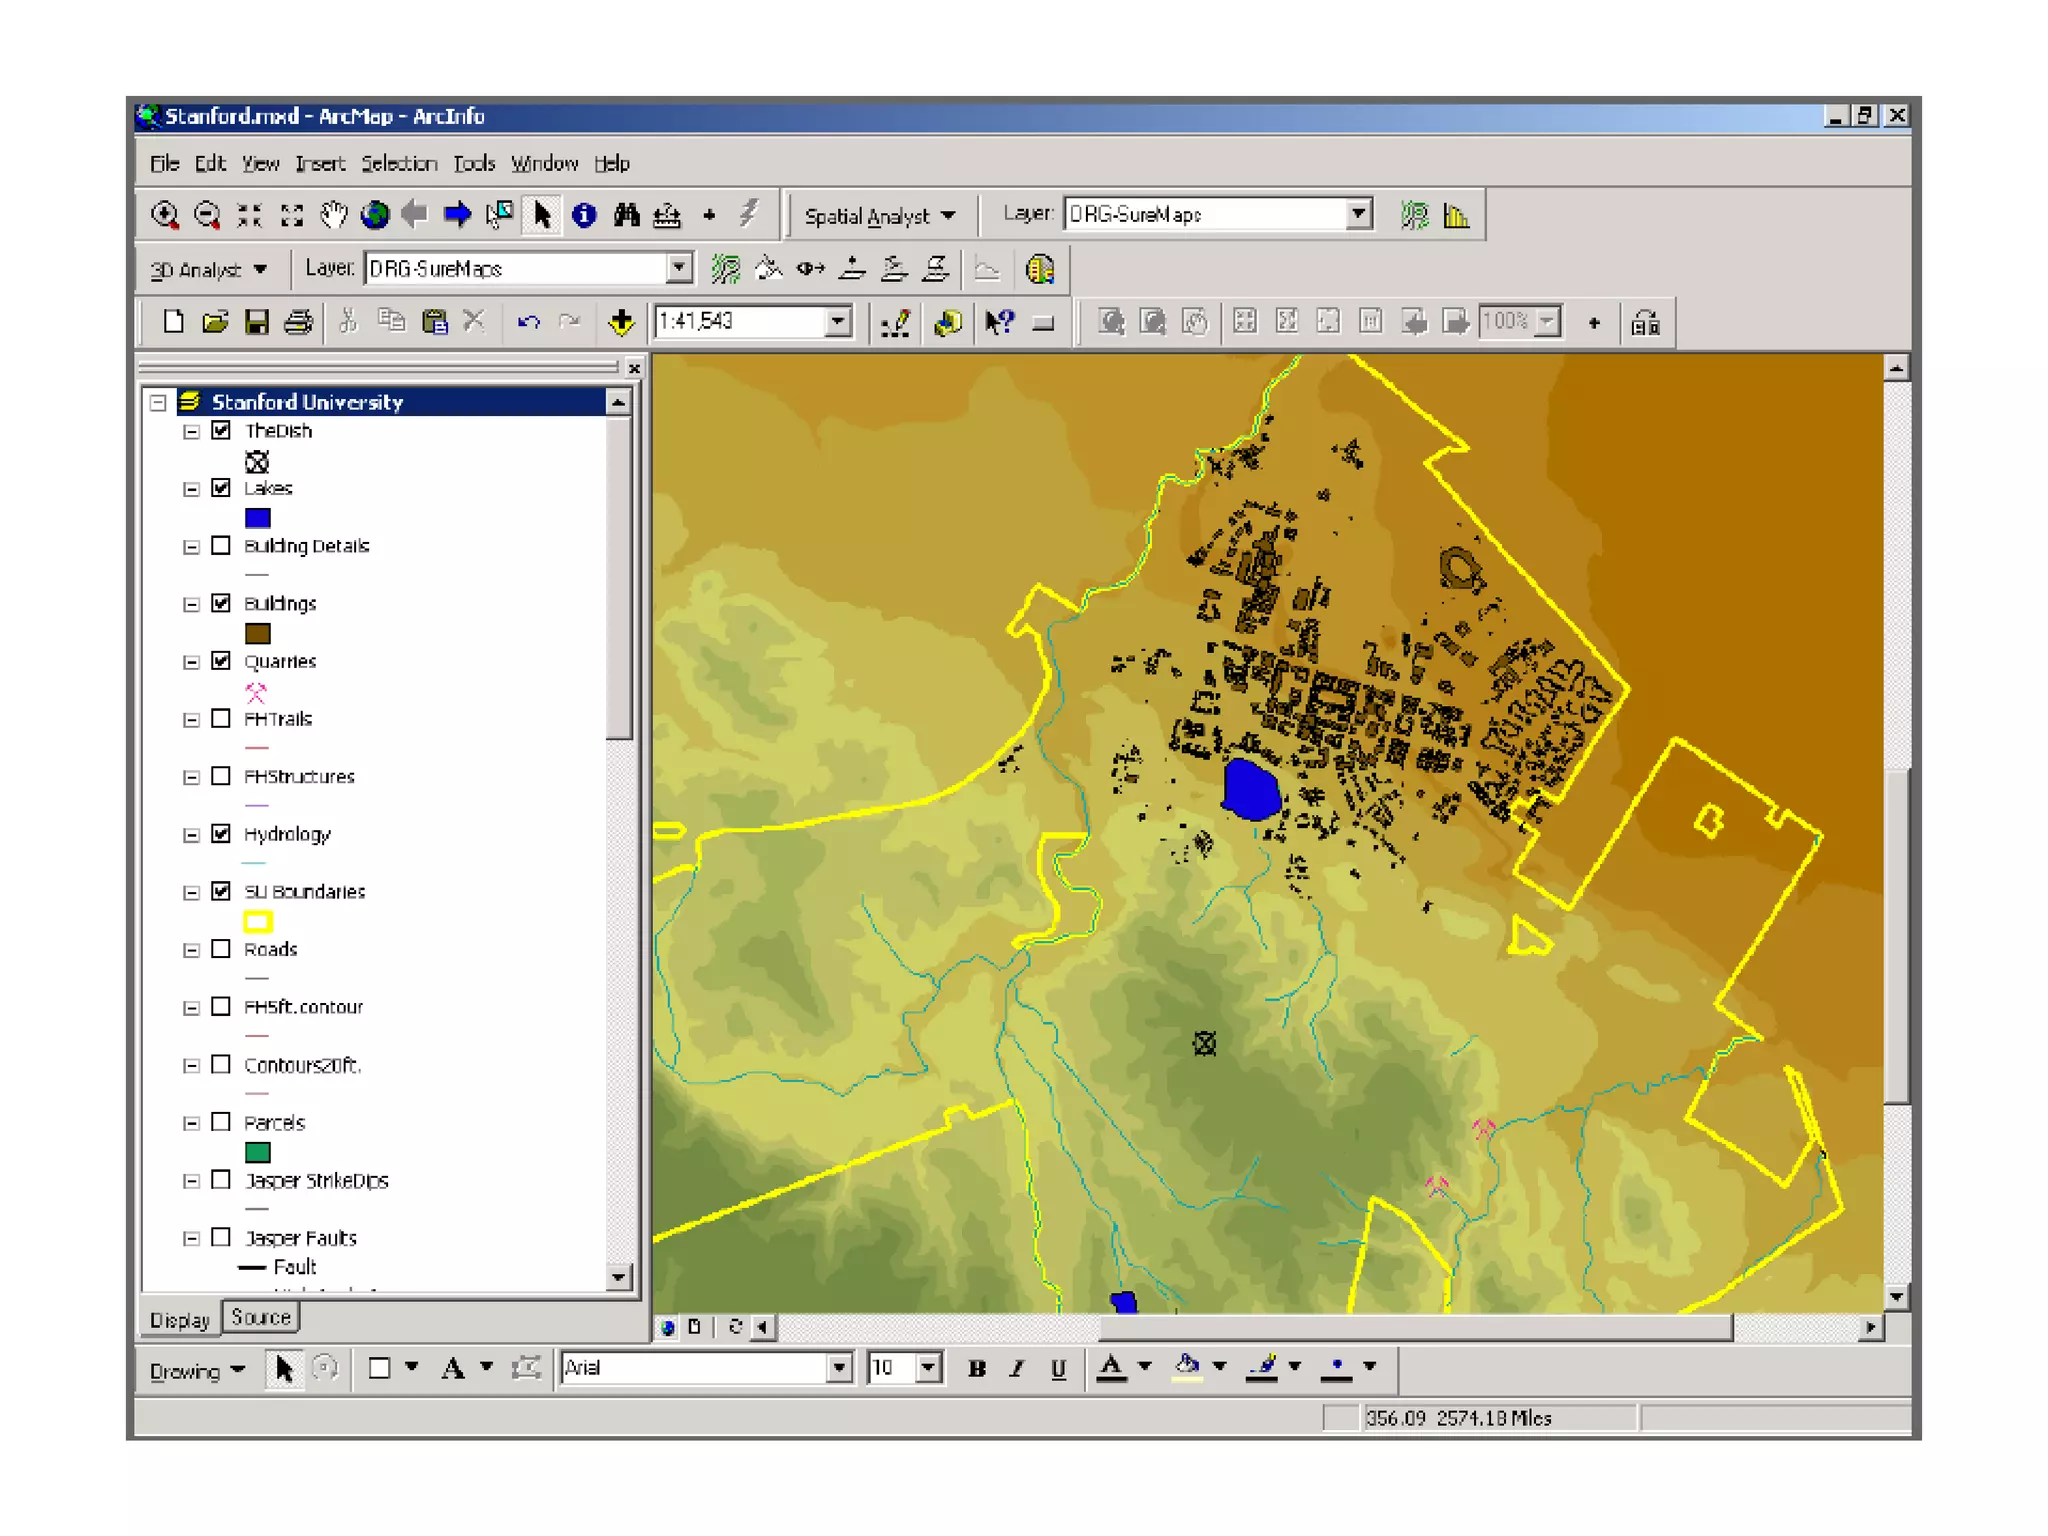The image size is (2048, 1536).
Task: Launch ArcScene from 3D Analyst toolbar
Action: click(1040, 269)
